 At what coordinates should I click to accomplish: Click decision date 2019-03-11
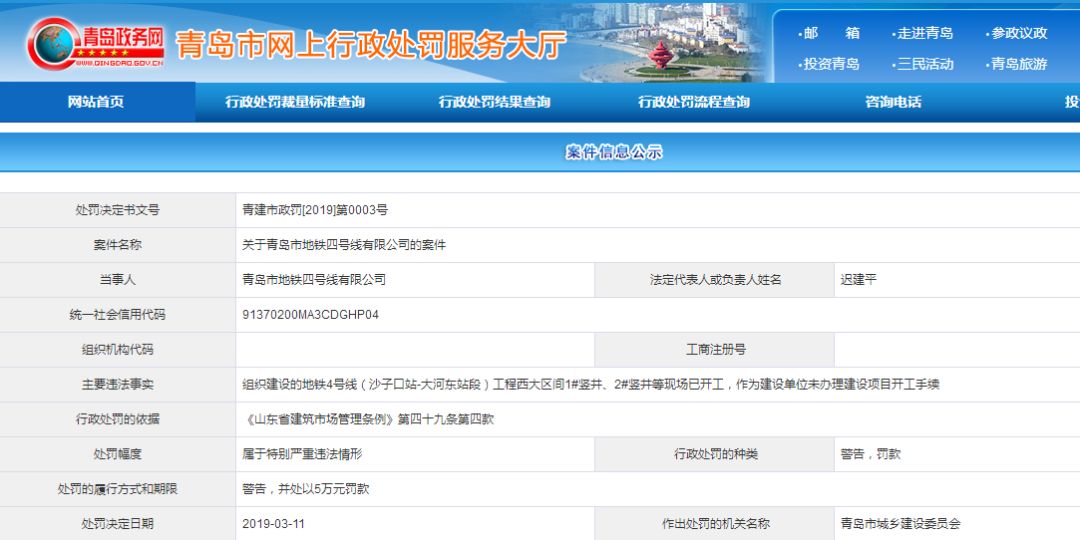[273, 523]
